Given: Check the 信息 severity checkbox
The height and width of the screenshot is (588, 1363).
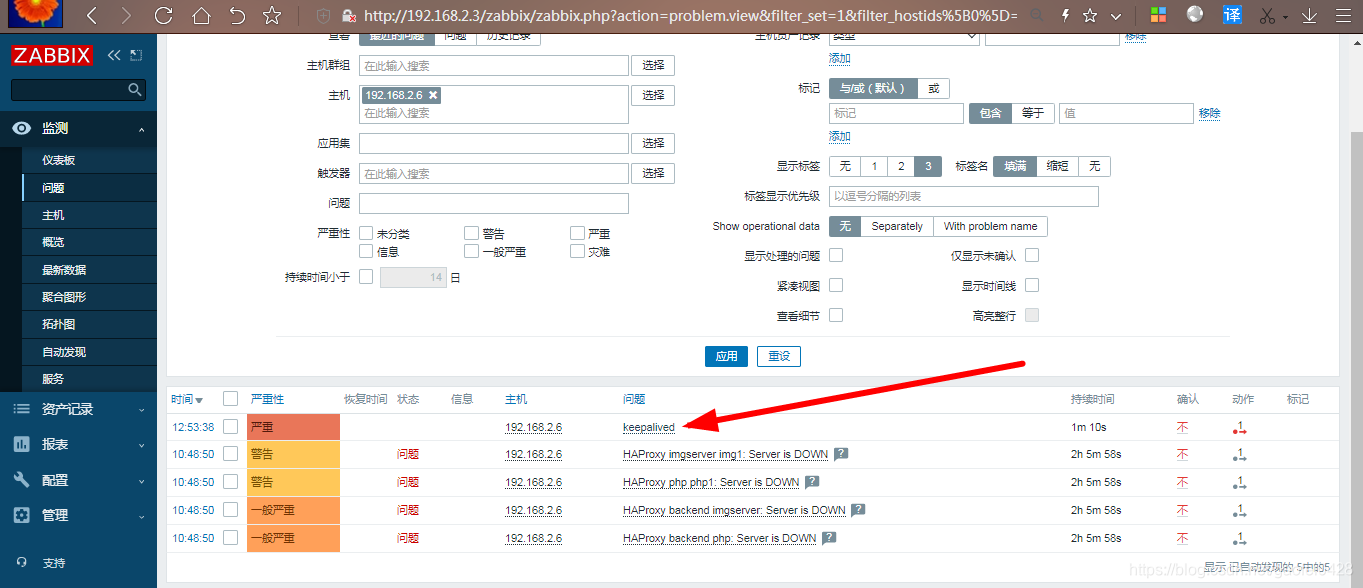Looking at the screenshot, I should (366, 251).
